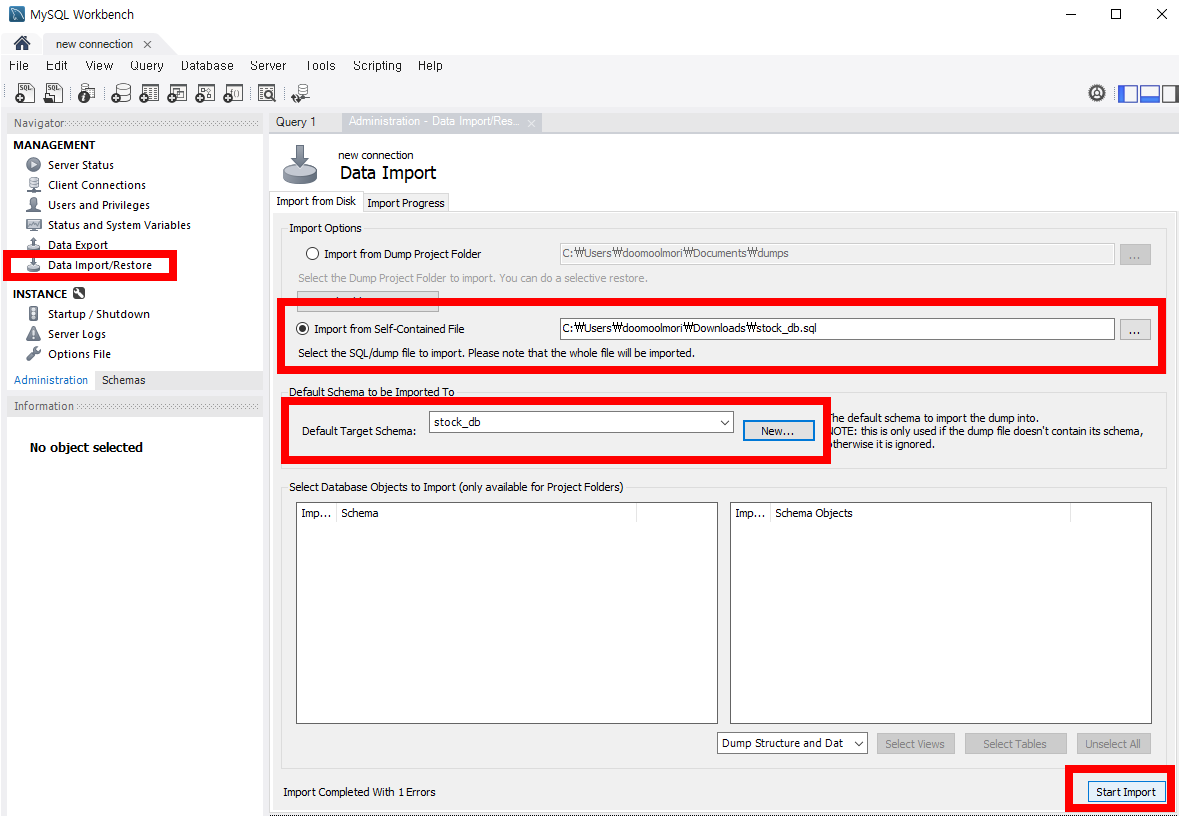Click the Options File wrench icon
This screenshot has width=1179, height=816.
(x=34, y=353)
